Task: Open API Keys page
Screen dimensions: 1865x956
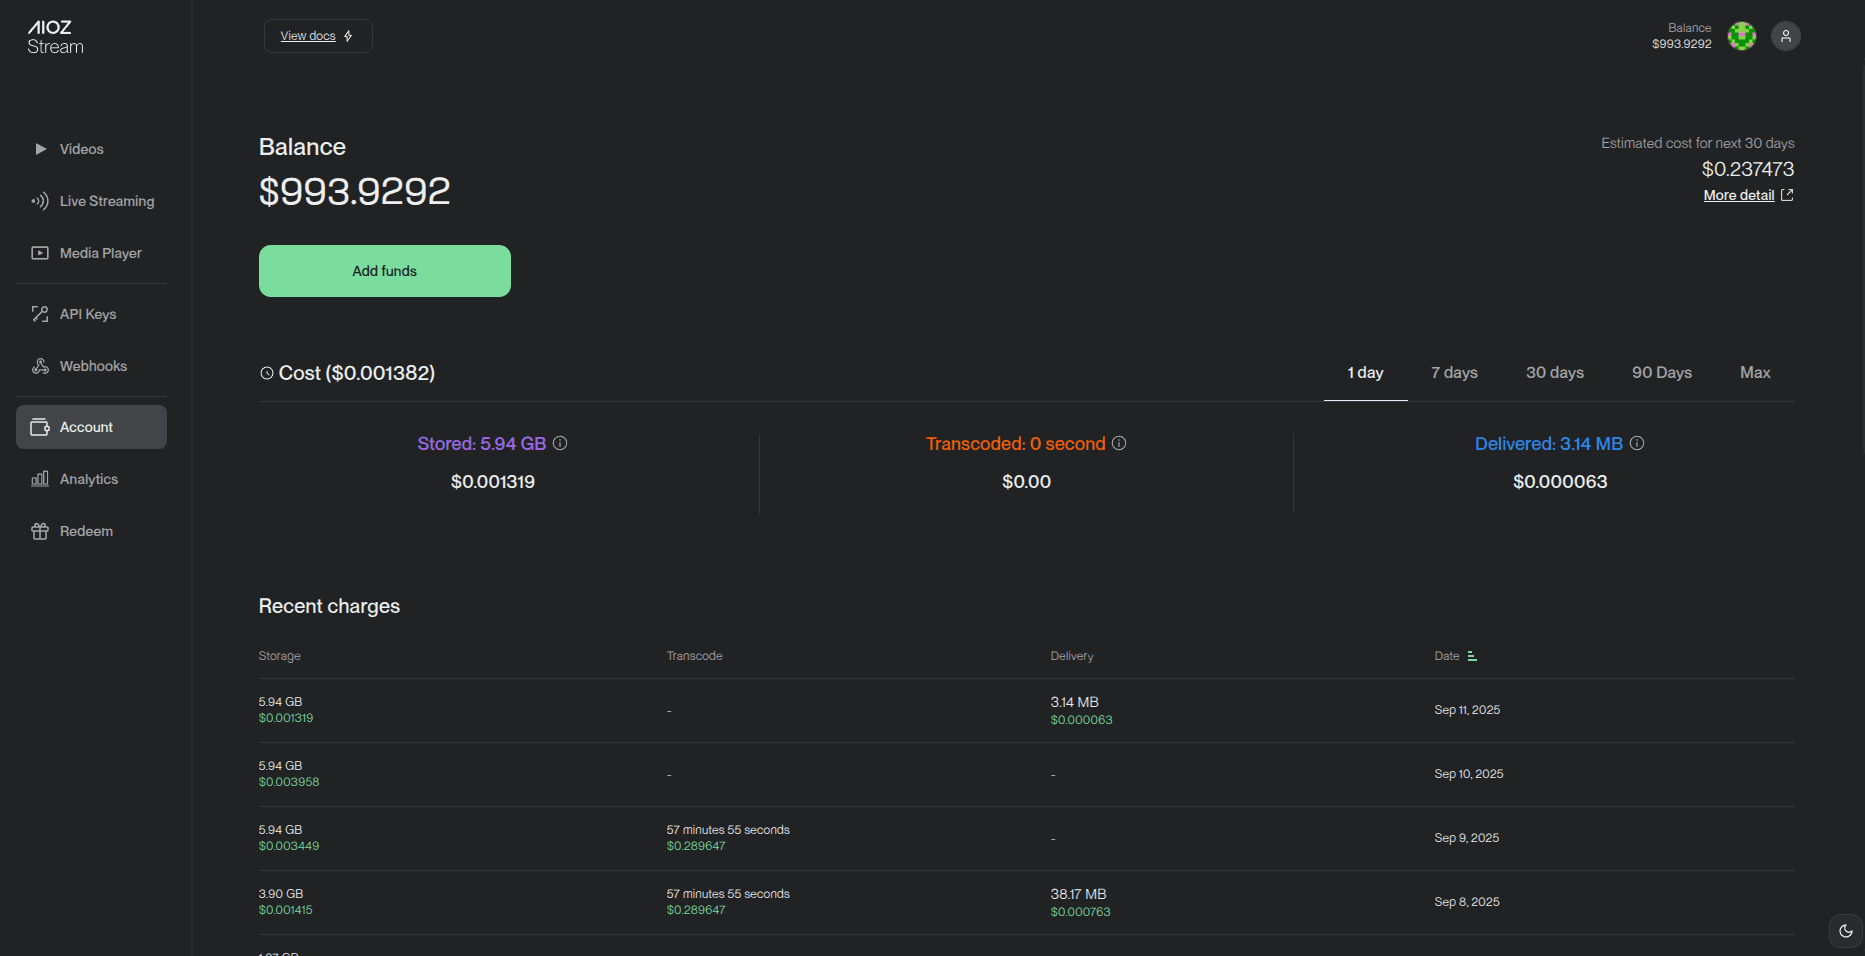Action: [x=87, y=314]
